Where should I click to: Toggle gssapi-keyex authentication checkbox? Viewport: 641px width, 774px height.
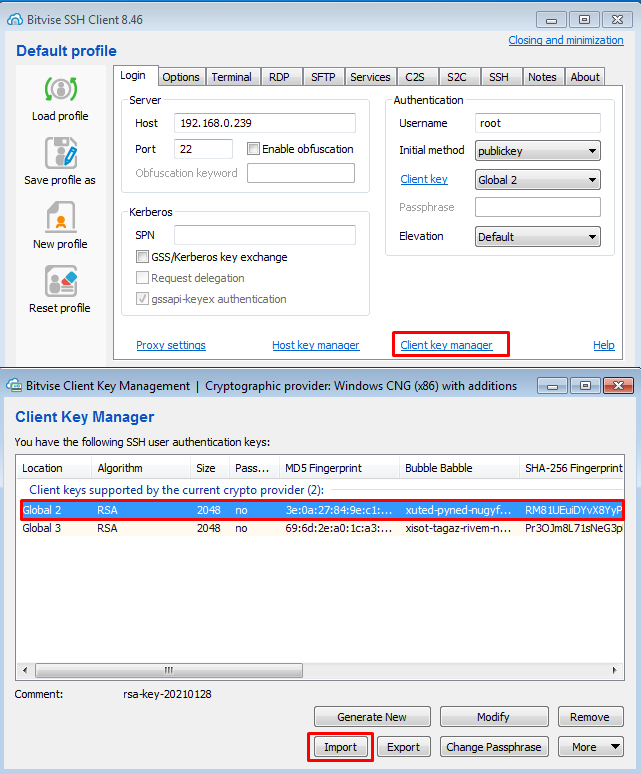(x=142, y=299)
